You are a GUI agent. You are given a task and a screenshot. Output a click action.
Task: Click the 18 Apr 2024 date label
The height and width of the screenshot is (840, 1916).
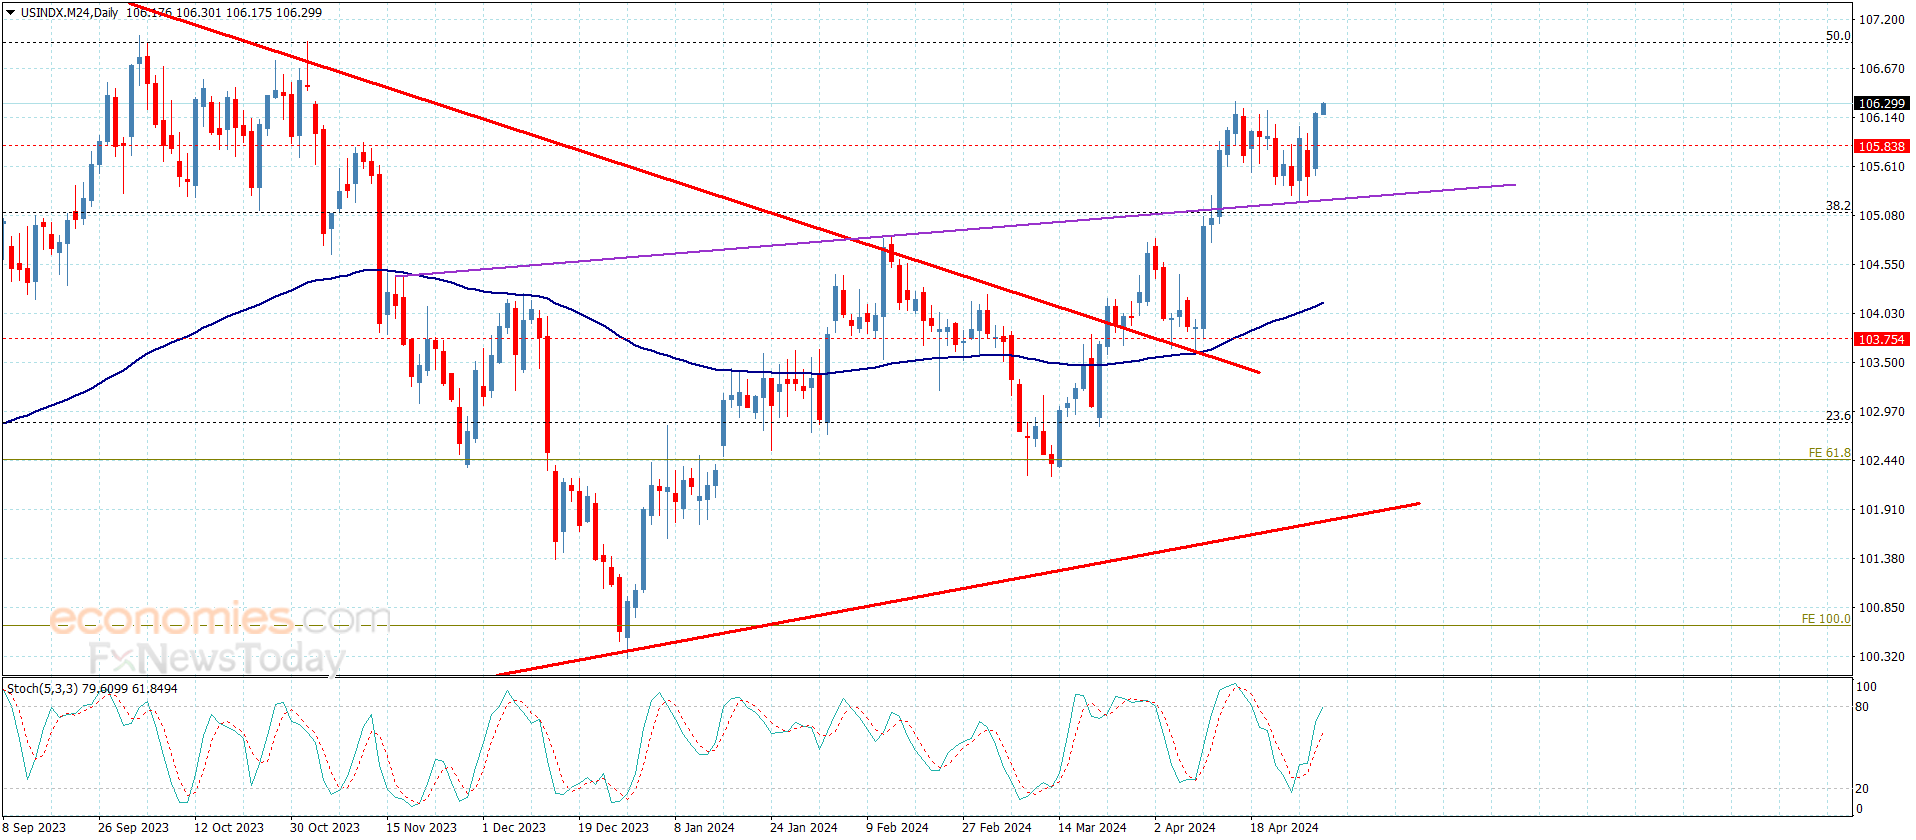[x=1284, y=827]
